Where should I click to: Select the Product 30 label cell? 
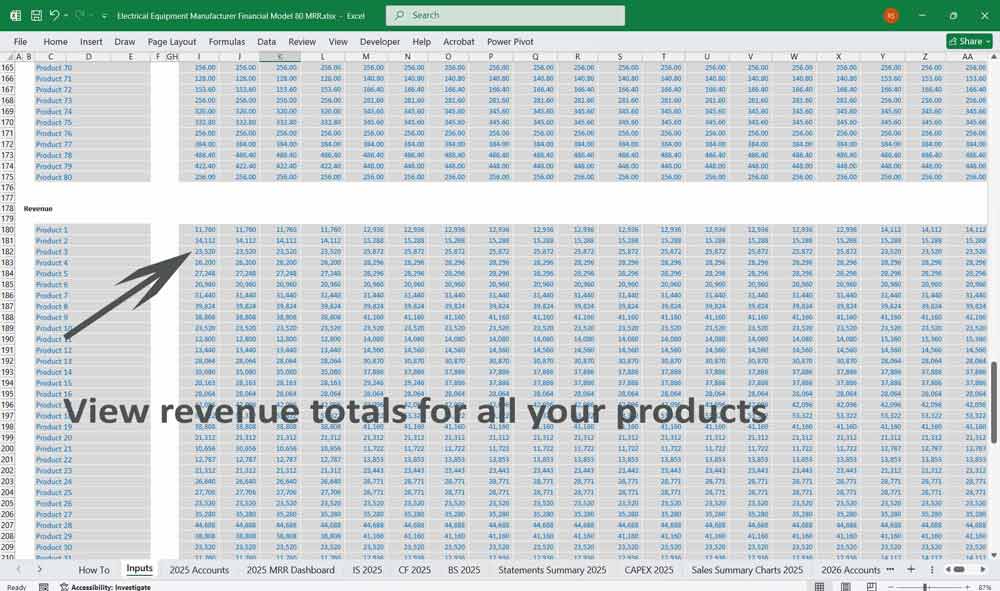tap(54, 547)
